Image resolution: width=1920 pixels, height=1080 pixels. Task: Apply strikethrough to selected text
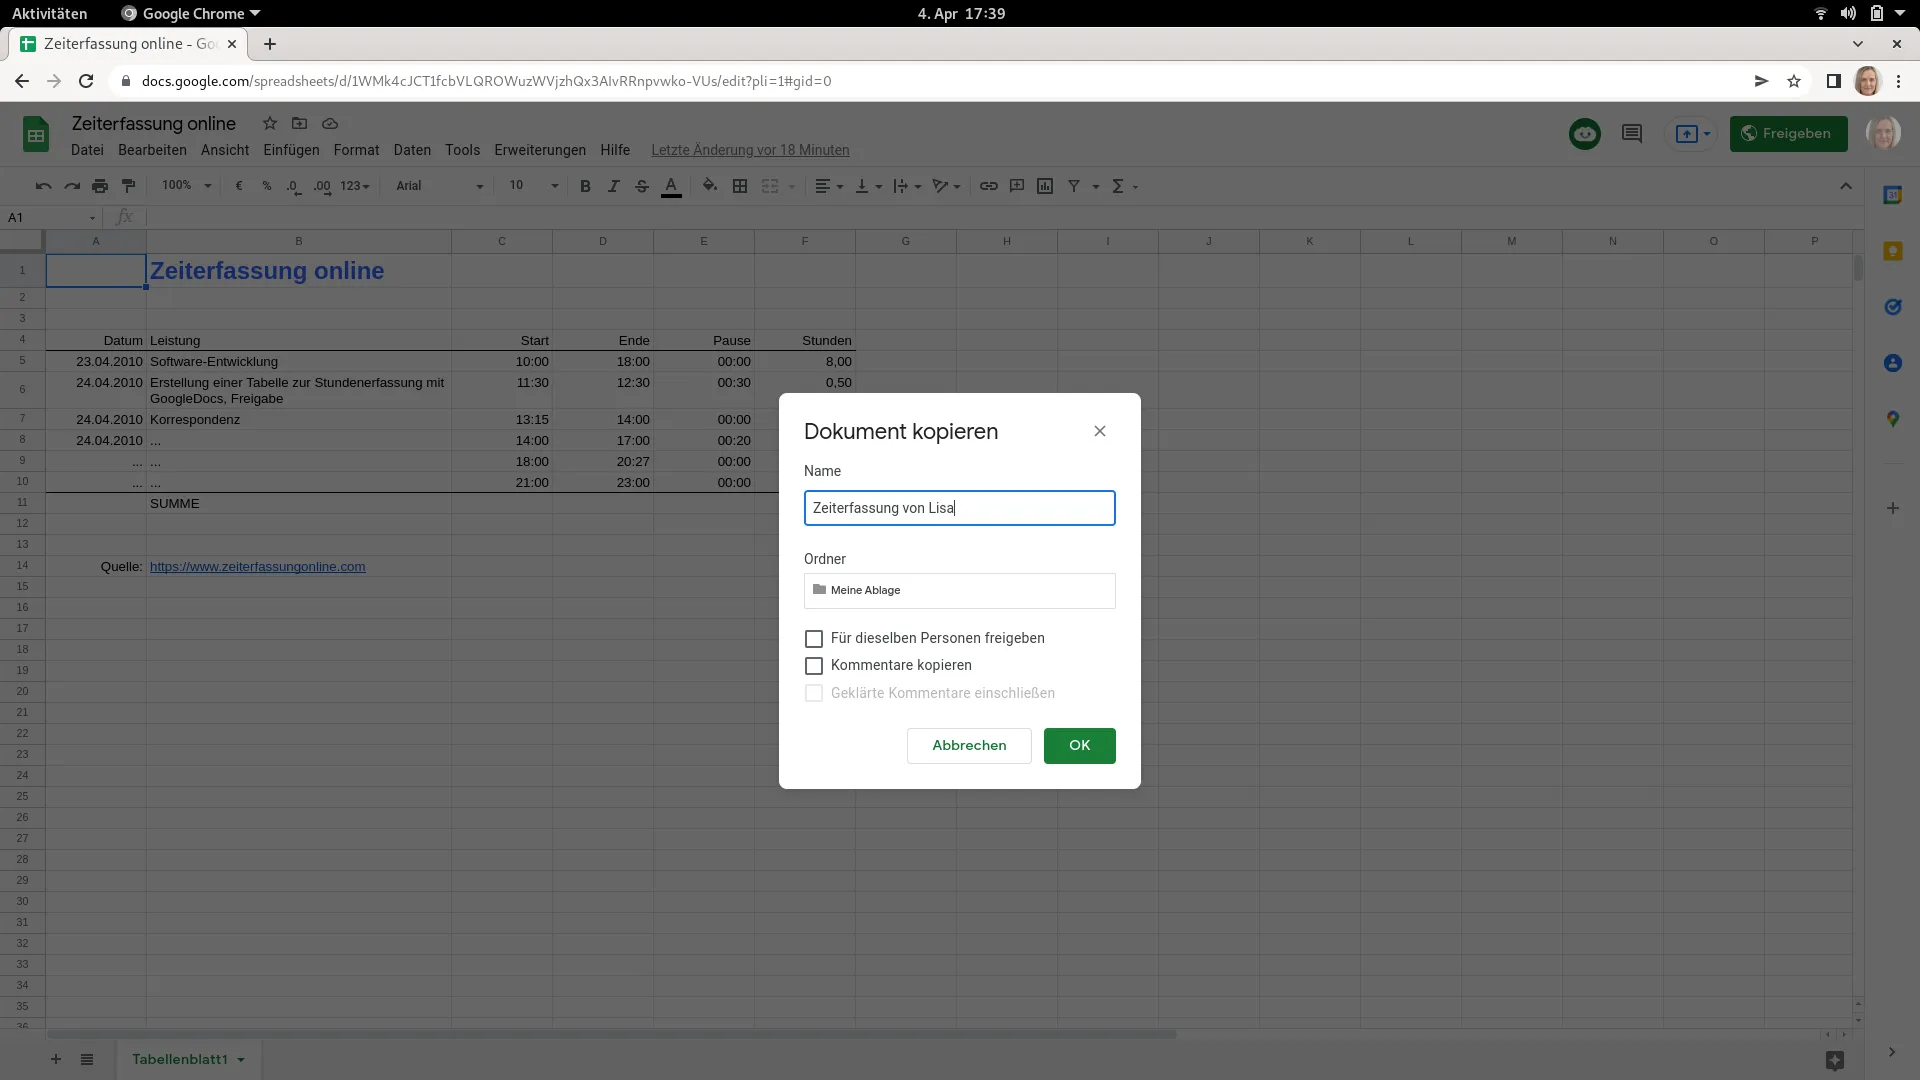click(x=643, y=186)
